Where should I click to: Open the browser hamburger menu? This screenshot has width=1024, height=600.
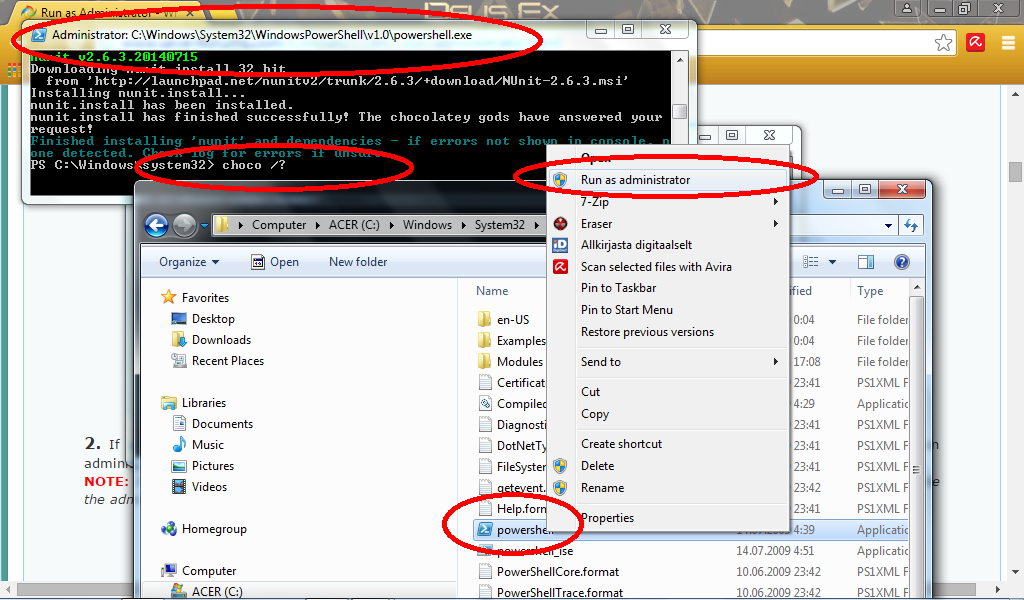1008,43
